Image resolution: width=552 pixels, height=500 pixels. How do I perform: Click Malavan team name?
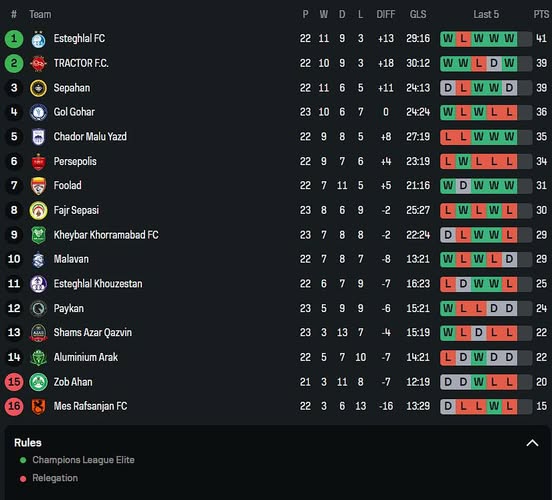pos(71,259)
